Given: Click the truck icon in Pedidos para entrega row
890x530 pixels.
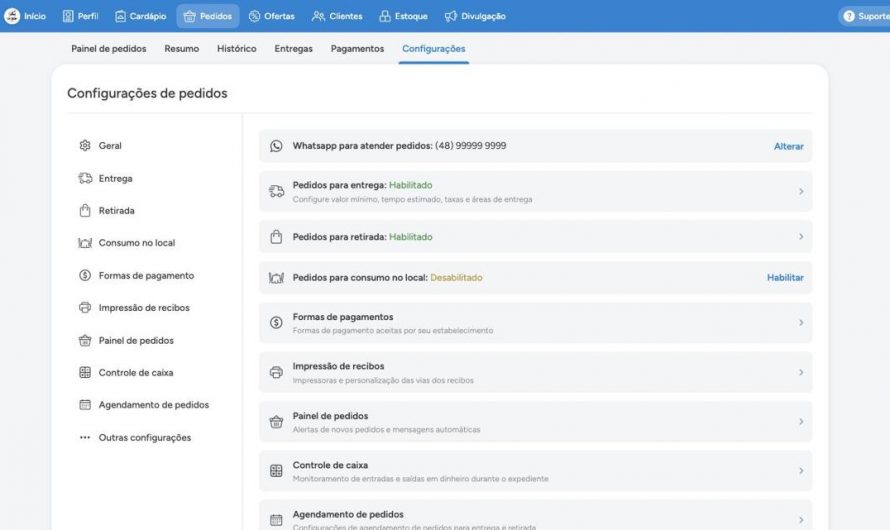Looking at the screenshot, I should [x=276, y=191].
